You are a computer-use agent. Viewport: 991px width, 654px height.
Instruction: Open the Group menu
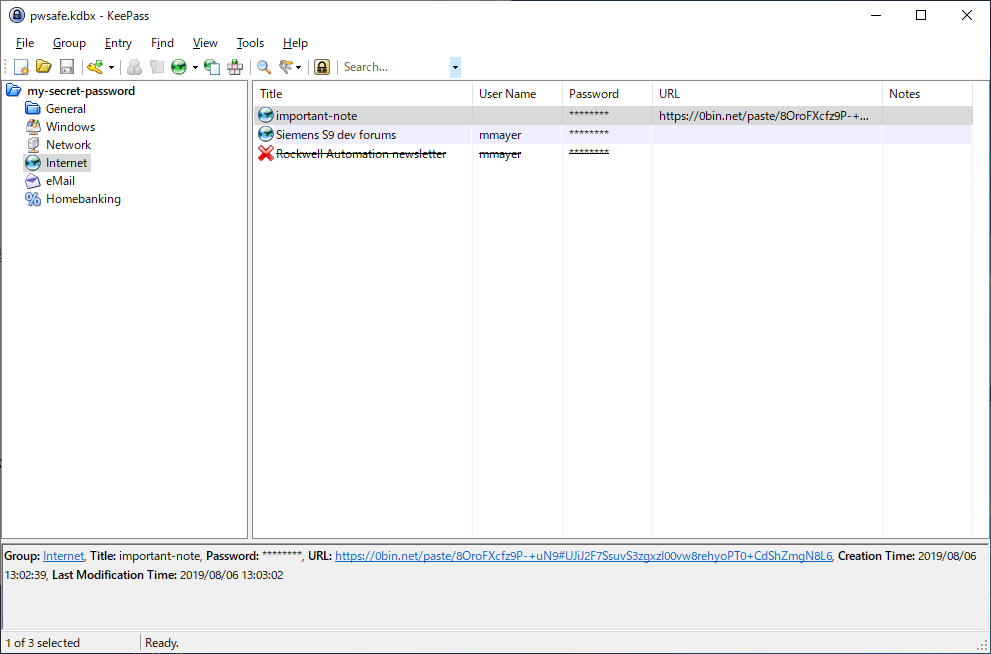69,43
